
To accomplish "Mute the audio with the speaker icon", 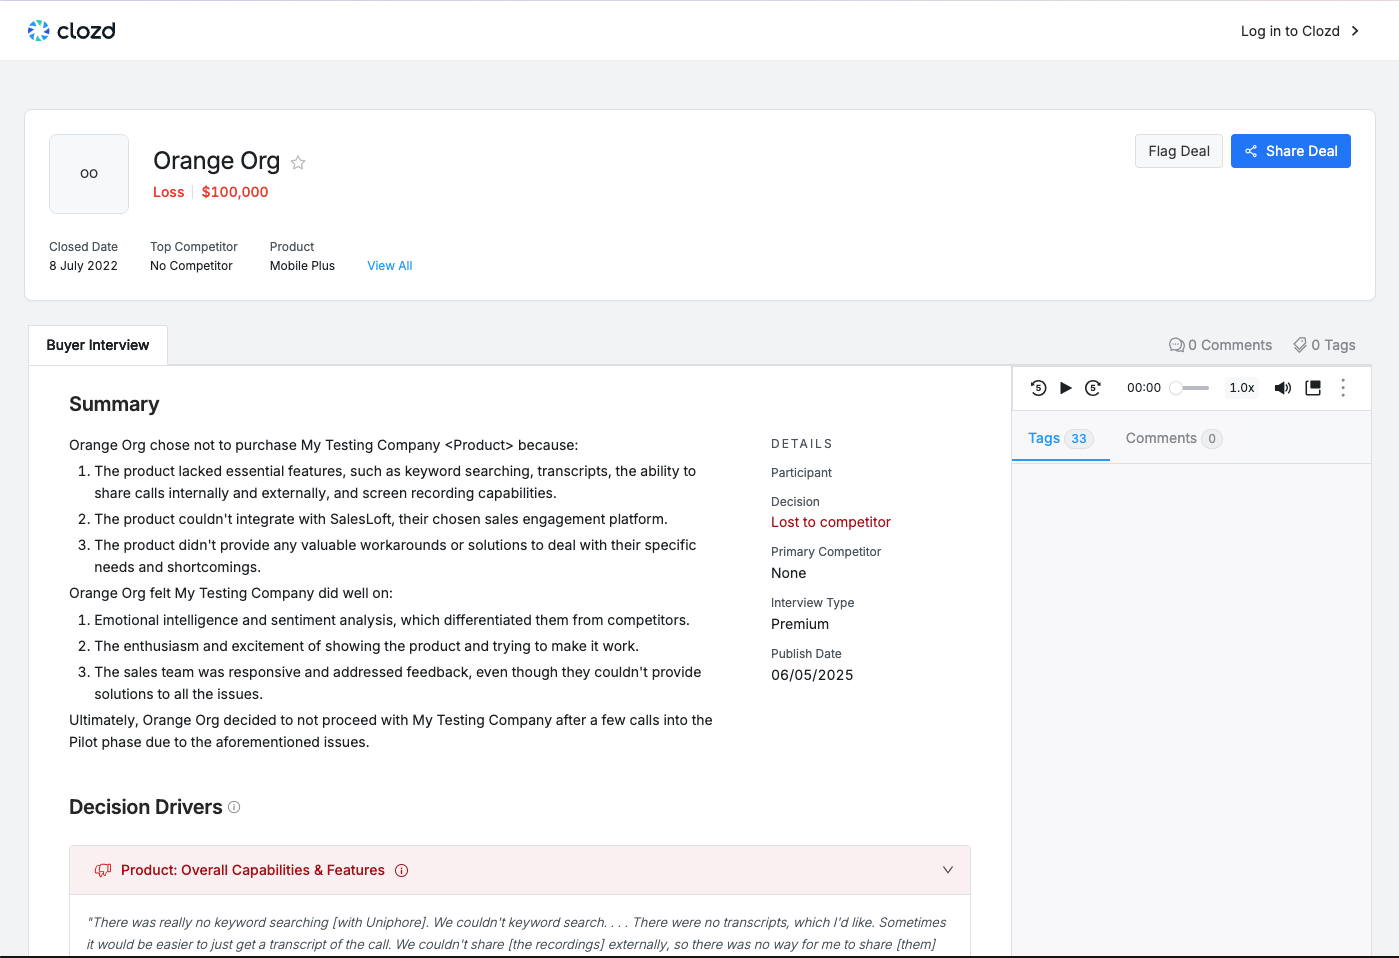I will point(1283,388).
